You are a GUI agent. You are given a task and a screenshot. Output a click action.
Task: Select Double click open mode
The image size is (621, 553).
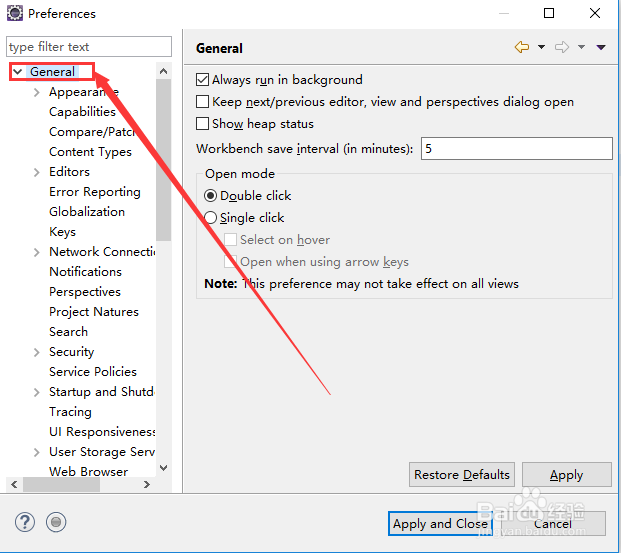210,196
